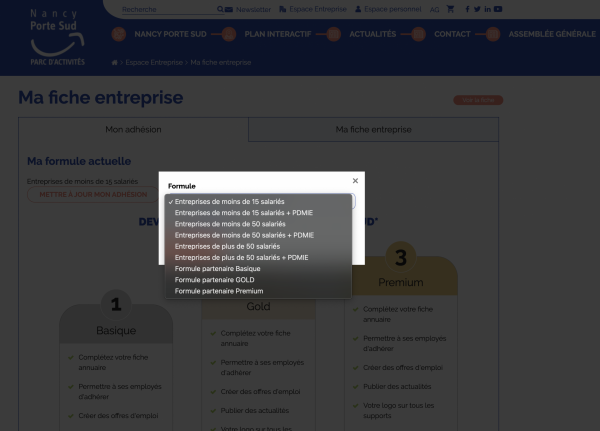The height and width of the screenshot is (431, 600).
Task: Click the Espace Entreprise building icon
Action: click(282, 9)
